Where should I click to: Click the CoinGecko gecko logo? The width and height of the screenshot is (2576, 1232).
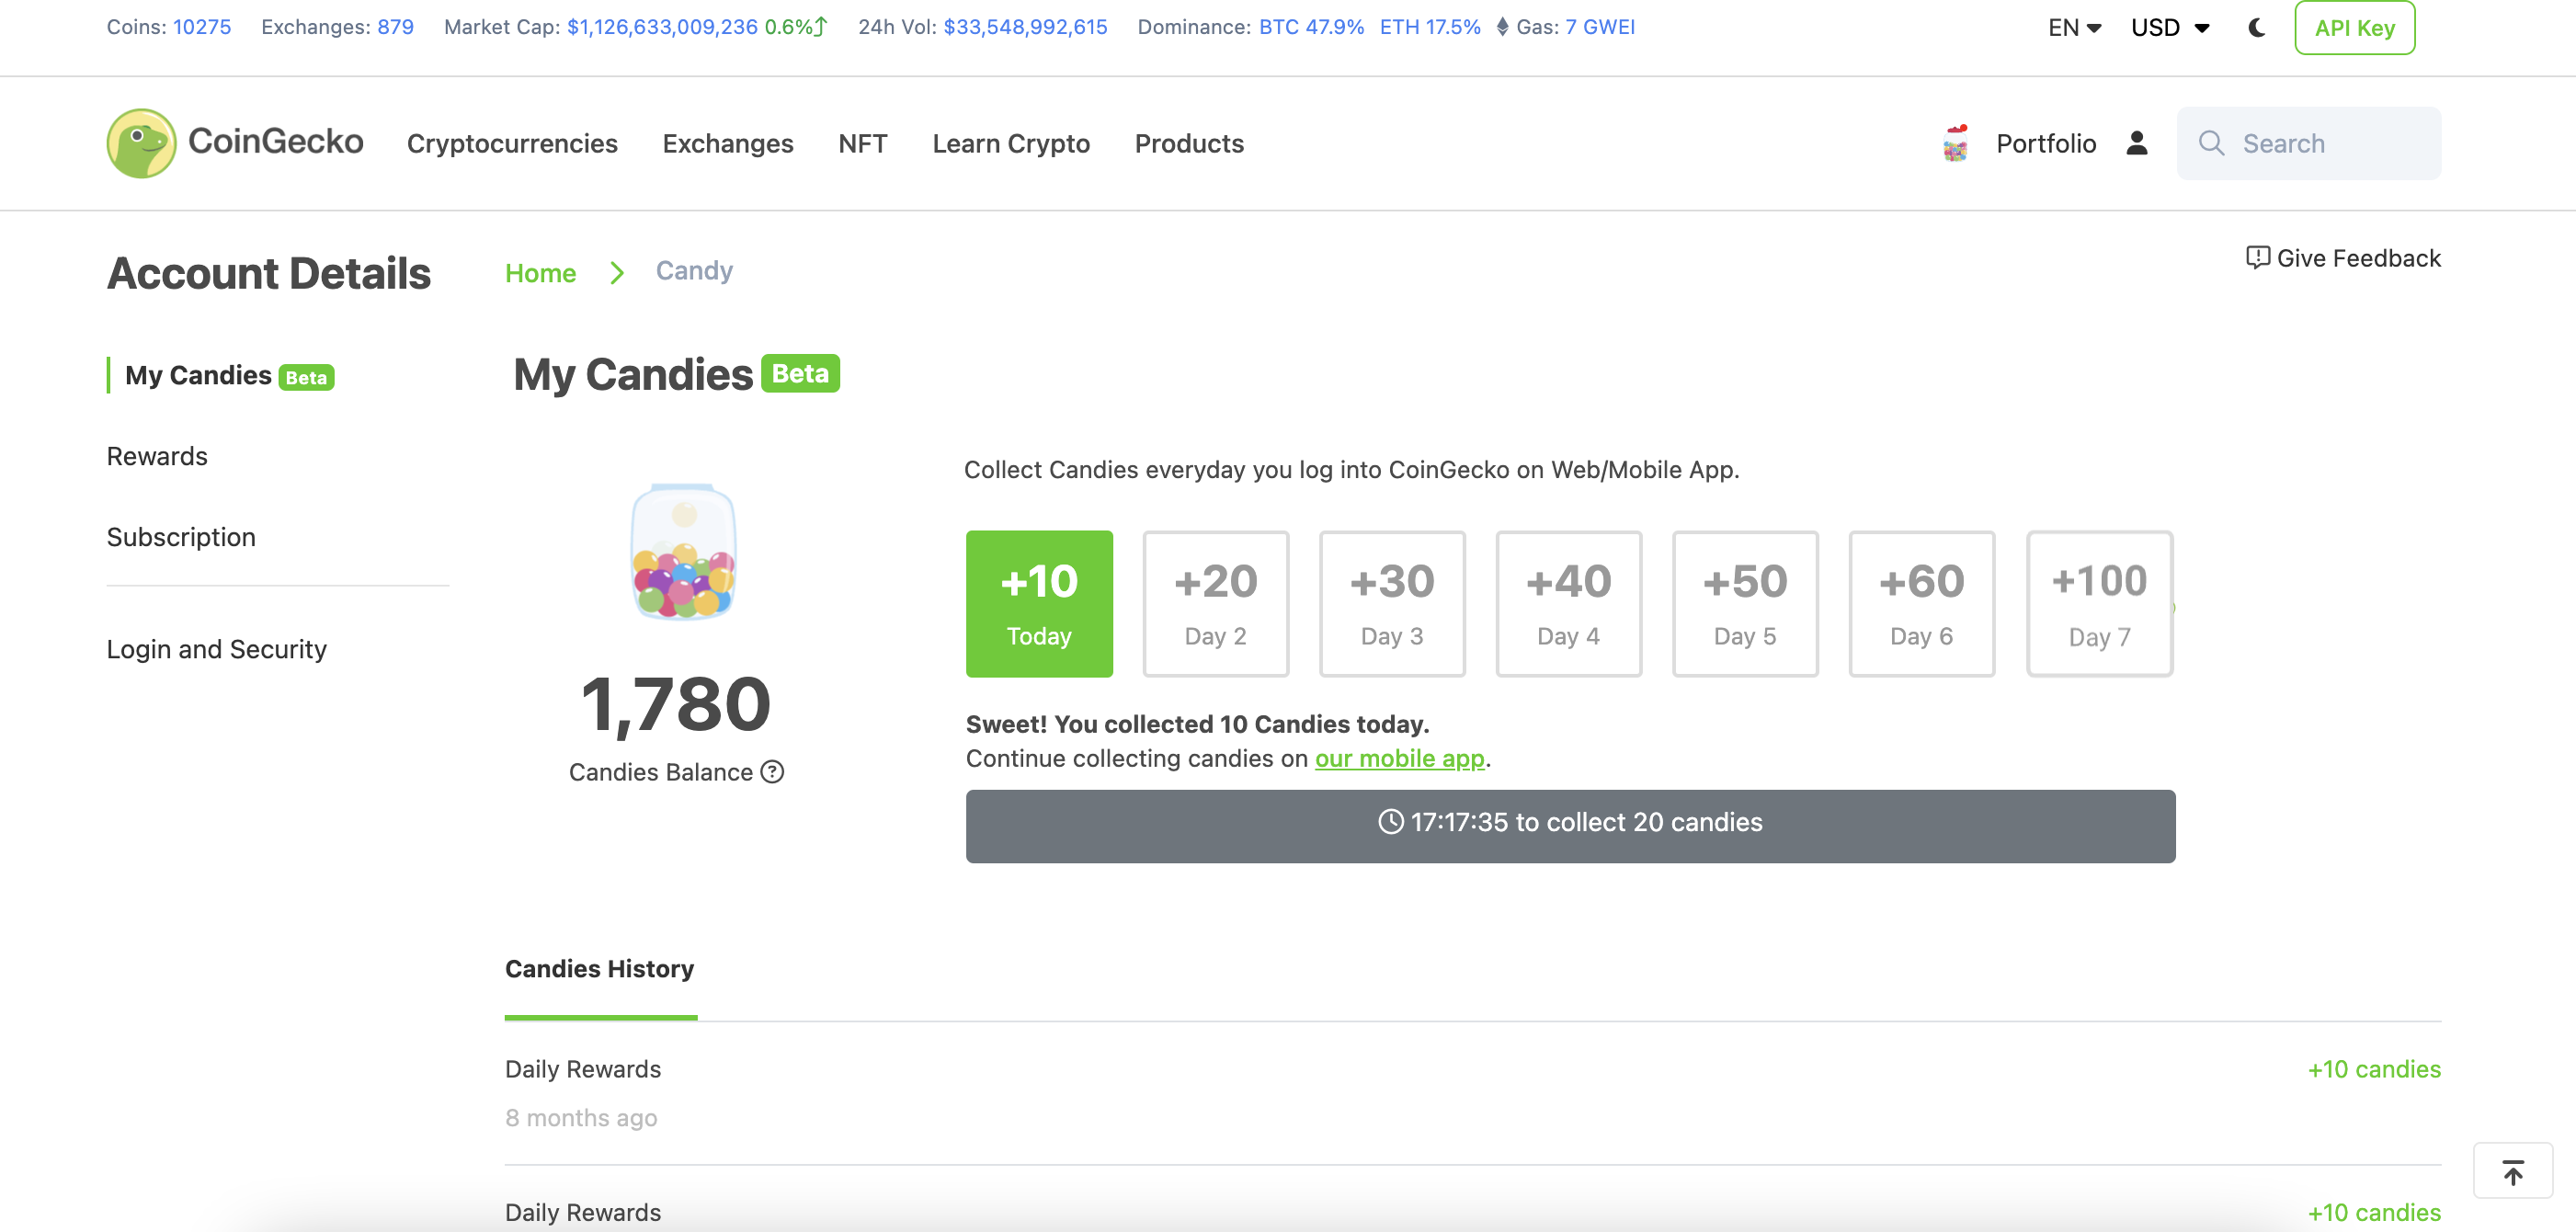pyautogui.click(x=141, y=143)
